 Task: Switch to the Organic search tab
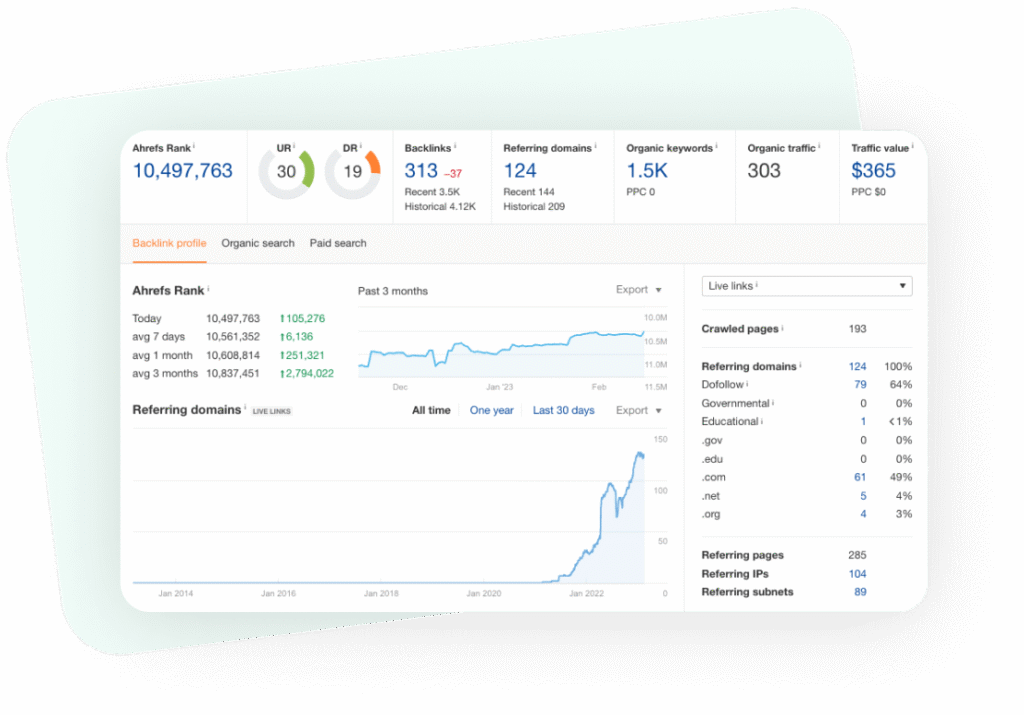(258, 243)
